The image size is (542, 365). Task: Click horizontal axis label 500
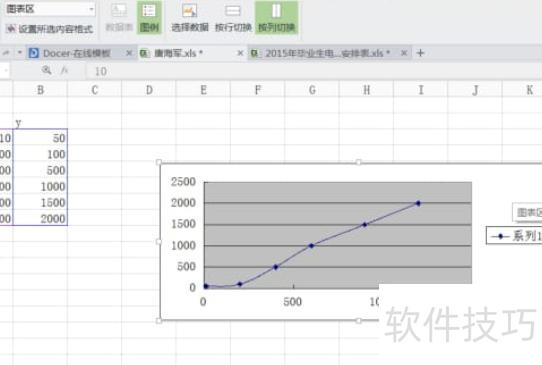point(292,302)
